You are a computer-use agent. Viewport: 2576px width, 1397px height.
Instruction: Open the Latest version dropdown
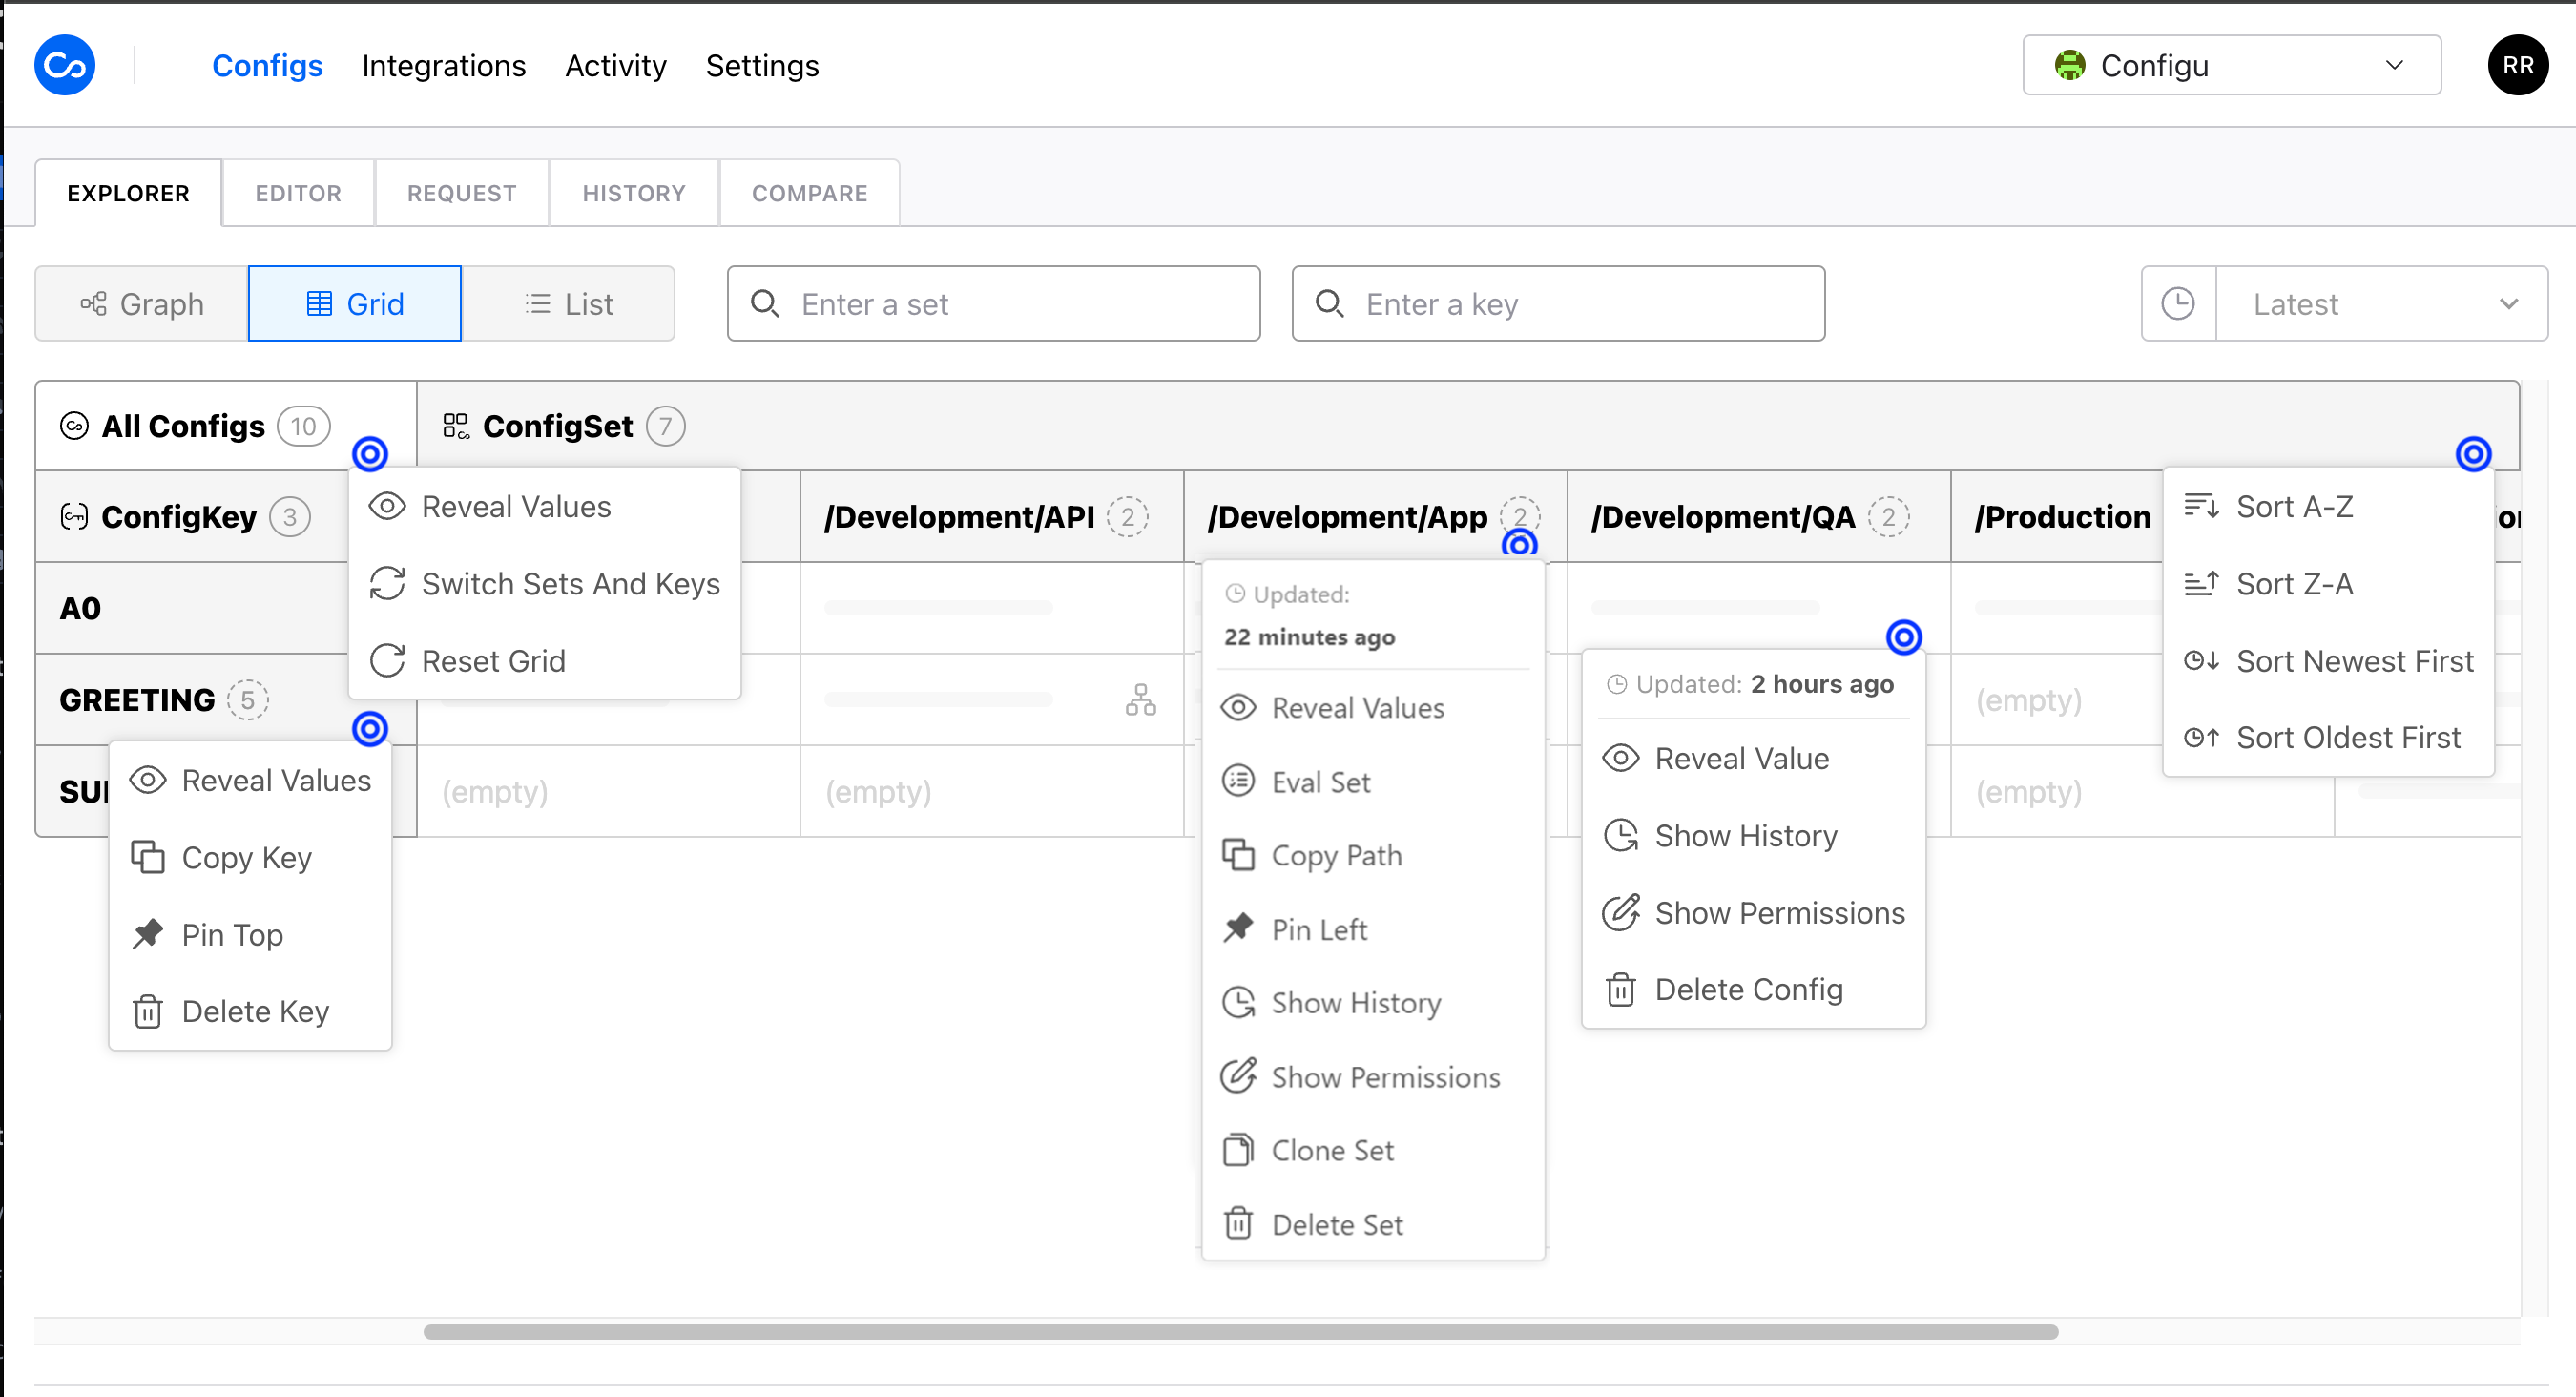coord(2381,304)
